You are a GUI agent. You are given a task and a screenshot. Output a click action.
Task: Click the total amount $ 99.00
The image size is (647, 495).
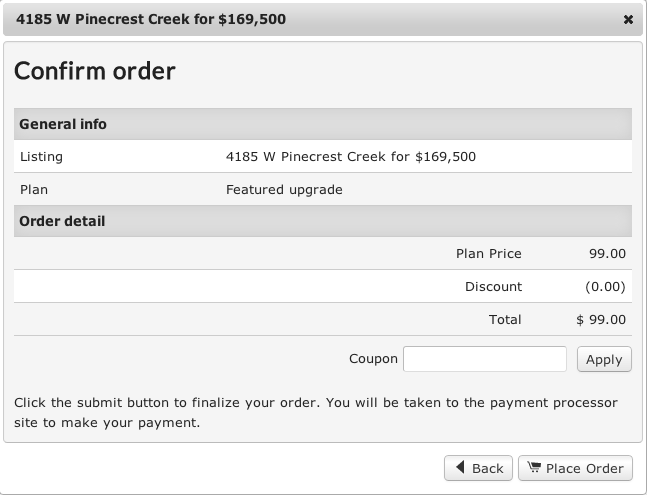click(x=601, y=320)
